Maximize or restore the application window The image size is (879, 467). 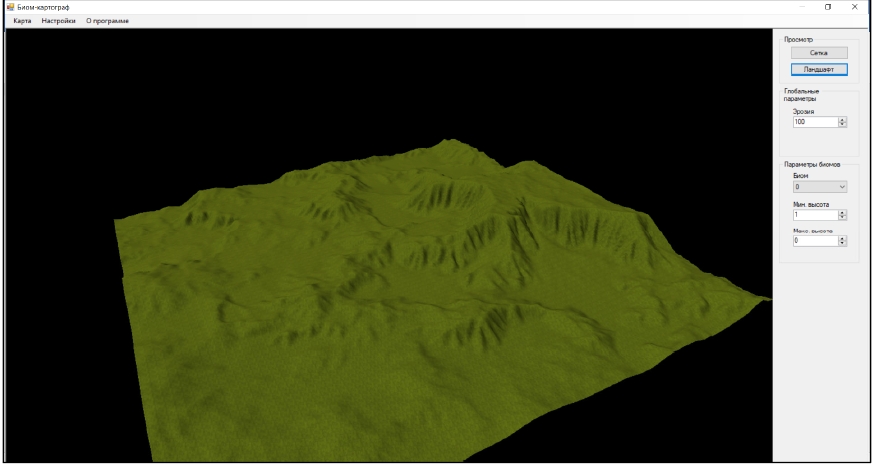click(x=827, y=7)
